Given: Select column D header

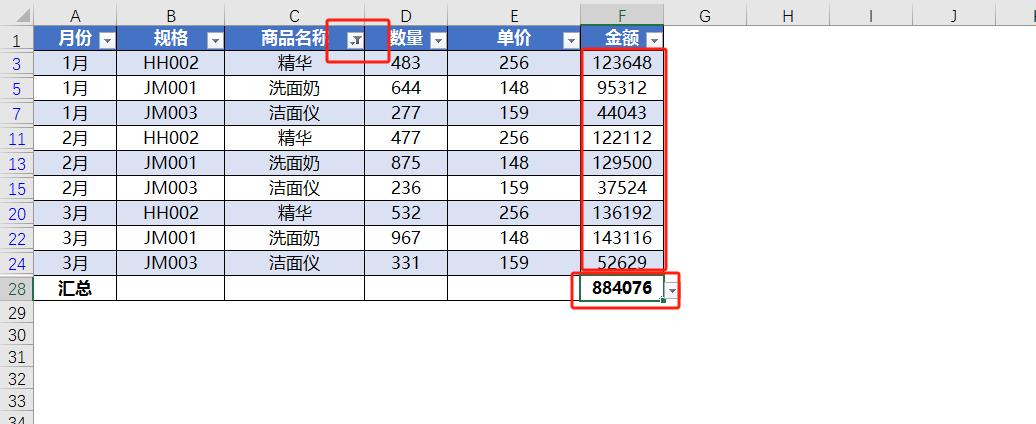Looking at the screenshot, I should [x=406, y=16].
